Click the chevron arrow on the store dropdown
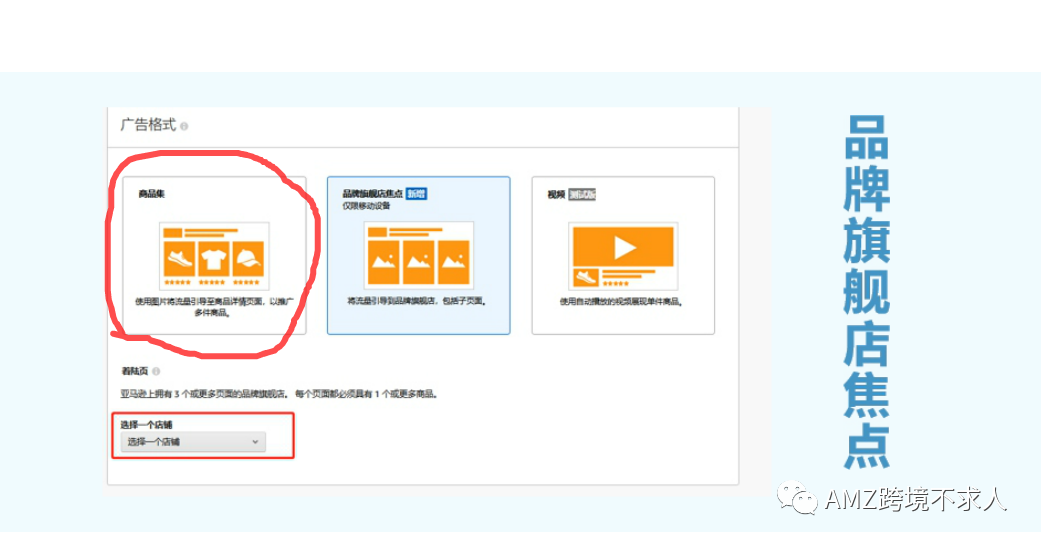Screen dimensions: 1041x545 tap(255, 442)
